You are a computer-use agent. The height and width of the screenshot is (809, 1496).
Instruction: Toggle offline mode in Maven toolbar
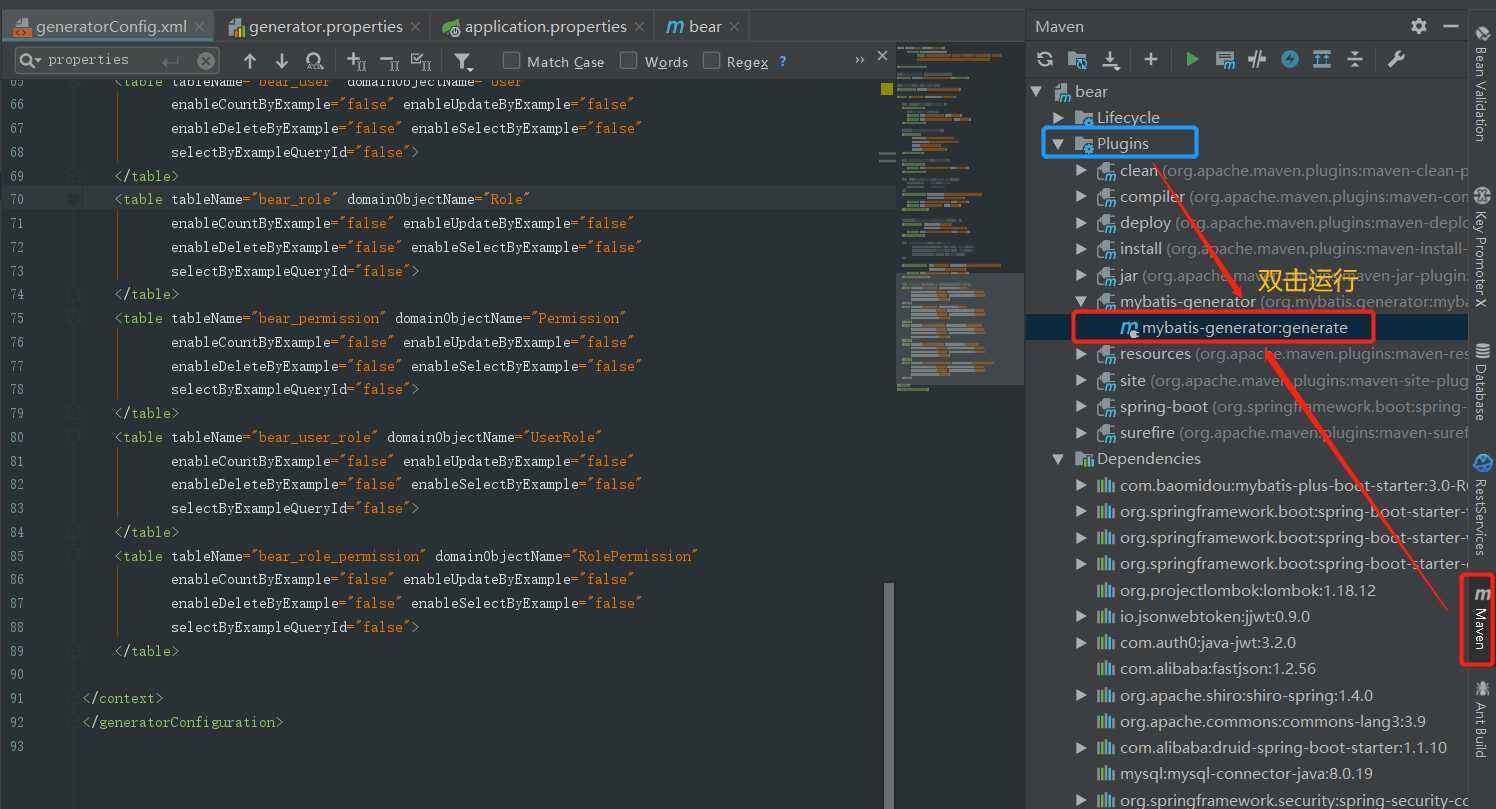coord(1257,60)
